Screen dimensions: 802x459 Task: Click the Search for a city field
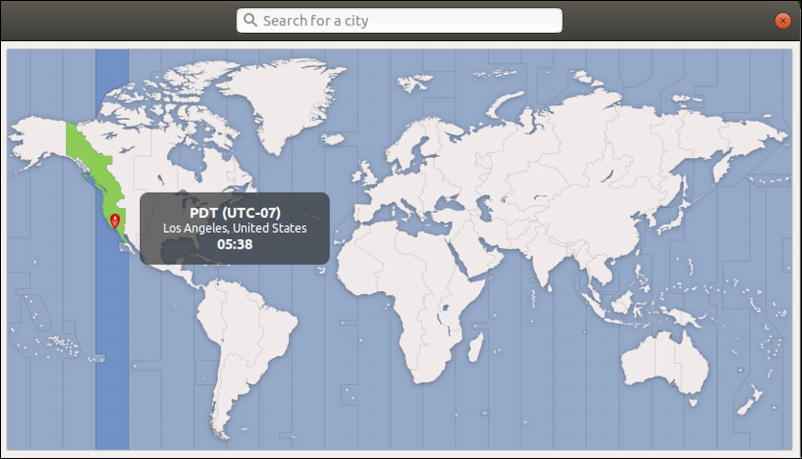pyautogui.click(x=399, y=20)
